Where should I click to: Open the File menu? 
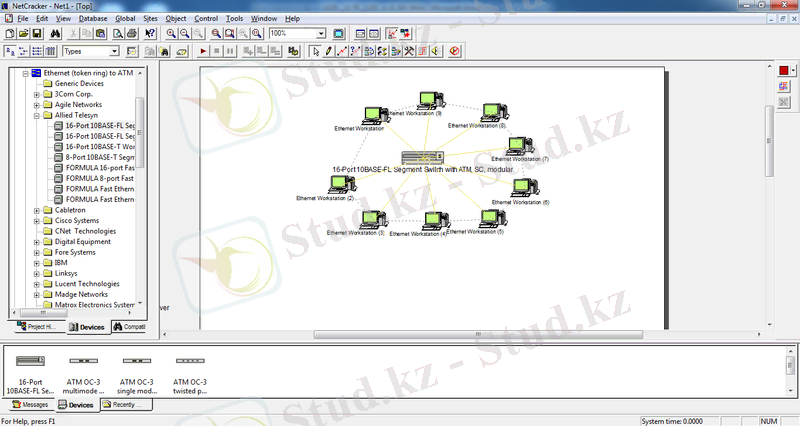(x=23, y=18)
